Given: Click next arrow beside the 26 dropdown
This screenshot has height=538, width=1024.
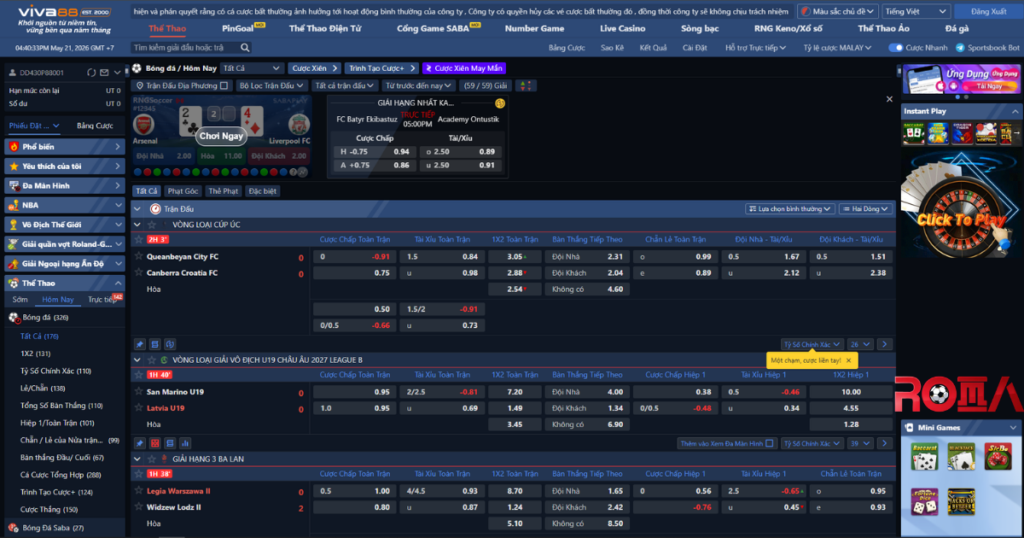Looking at the screenshot, I should coord(884,344).
